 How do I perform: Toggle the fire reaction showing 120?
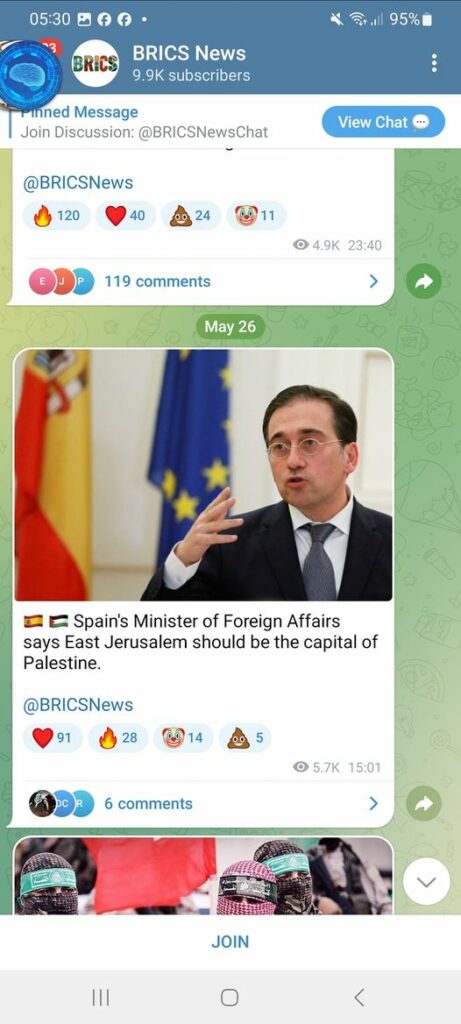[56, 216]
